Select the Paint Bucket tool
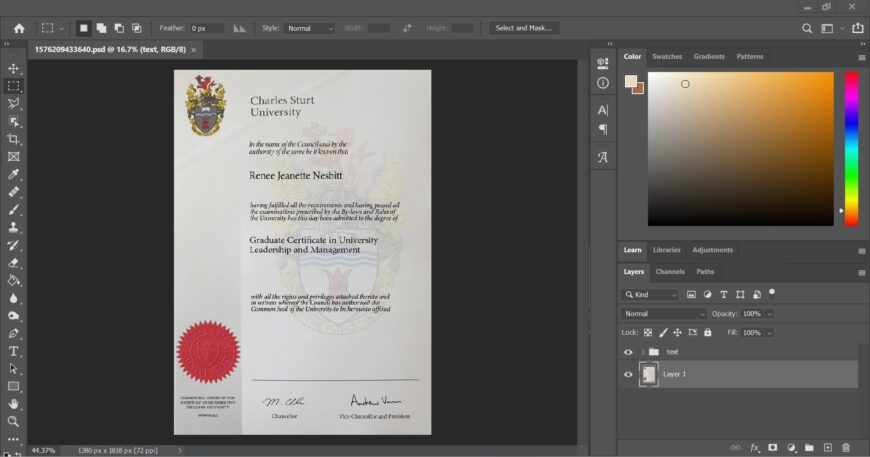Screen dimensions: 870x457 click(13, 281)
